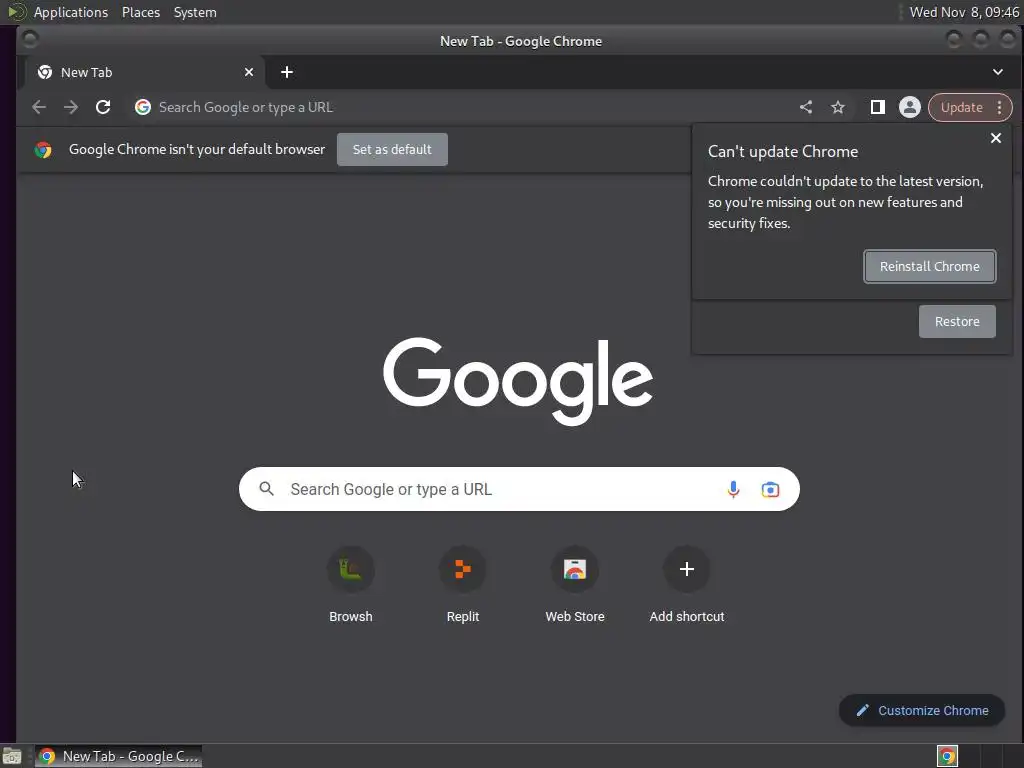
Task: Add a new shortcut tile
Action: click(x=687, y=584)
